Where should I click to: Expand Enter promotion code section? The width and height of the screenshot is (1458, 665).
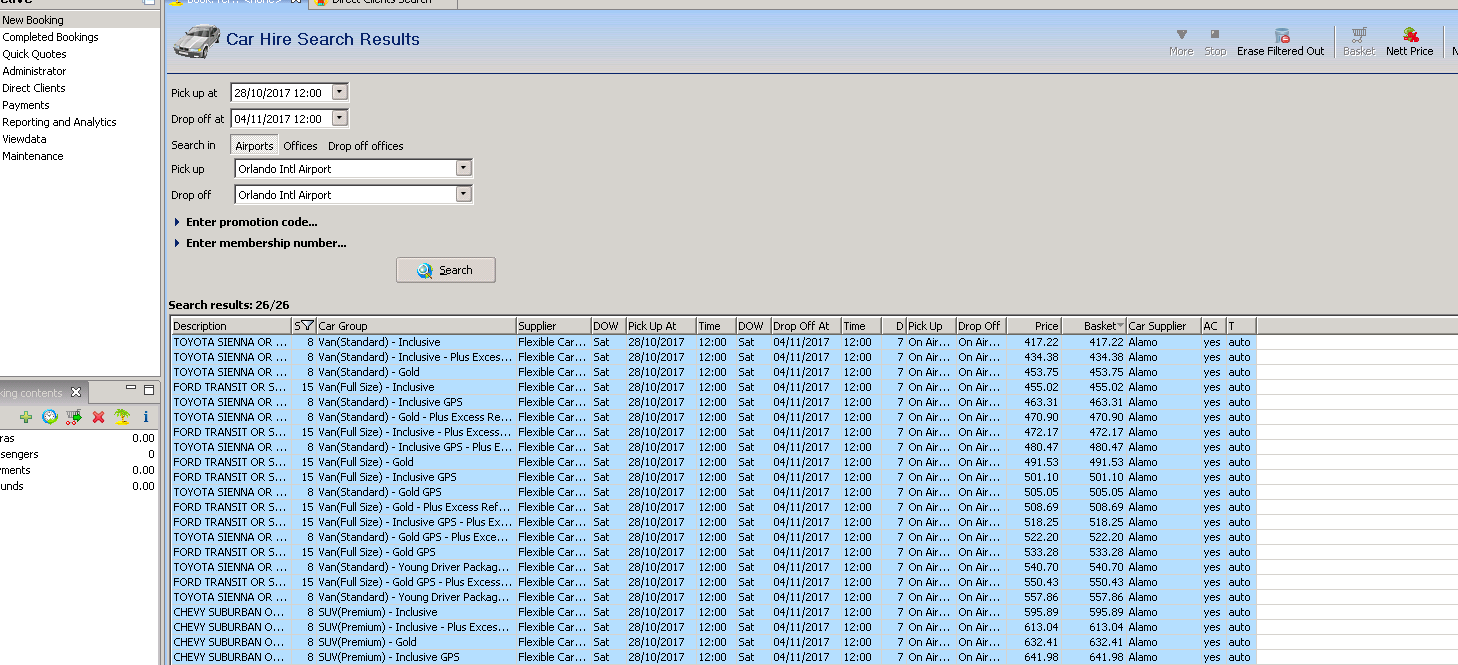(x=245, y=222)
